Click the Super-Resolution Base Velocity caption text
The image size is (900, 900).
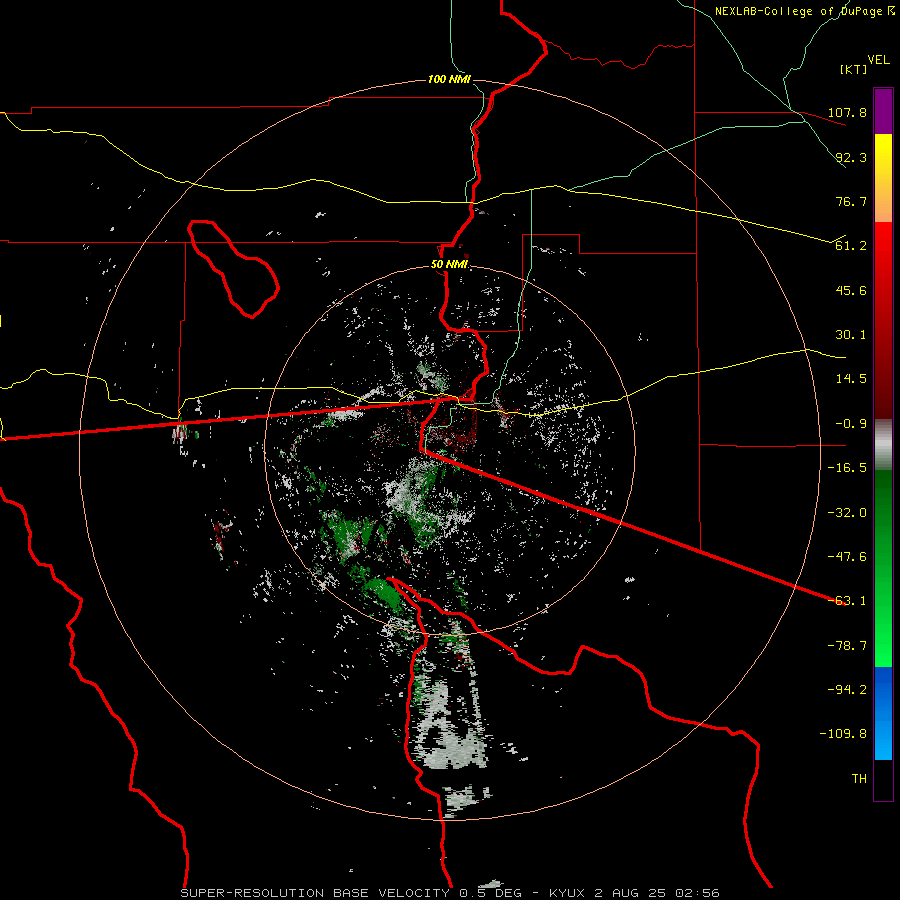pos(449,893)
